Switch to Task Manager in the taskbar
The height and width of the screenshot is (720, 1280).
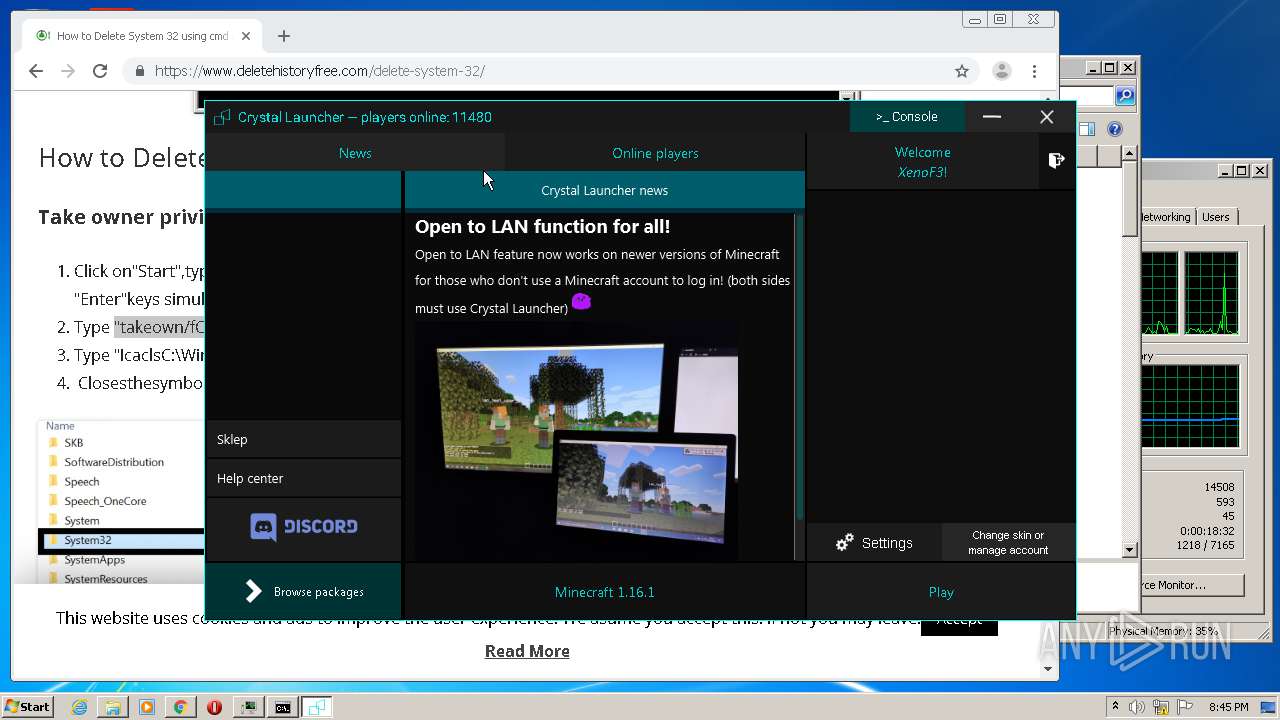click(248, 707)
